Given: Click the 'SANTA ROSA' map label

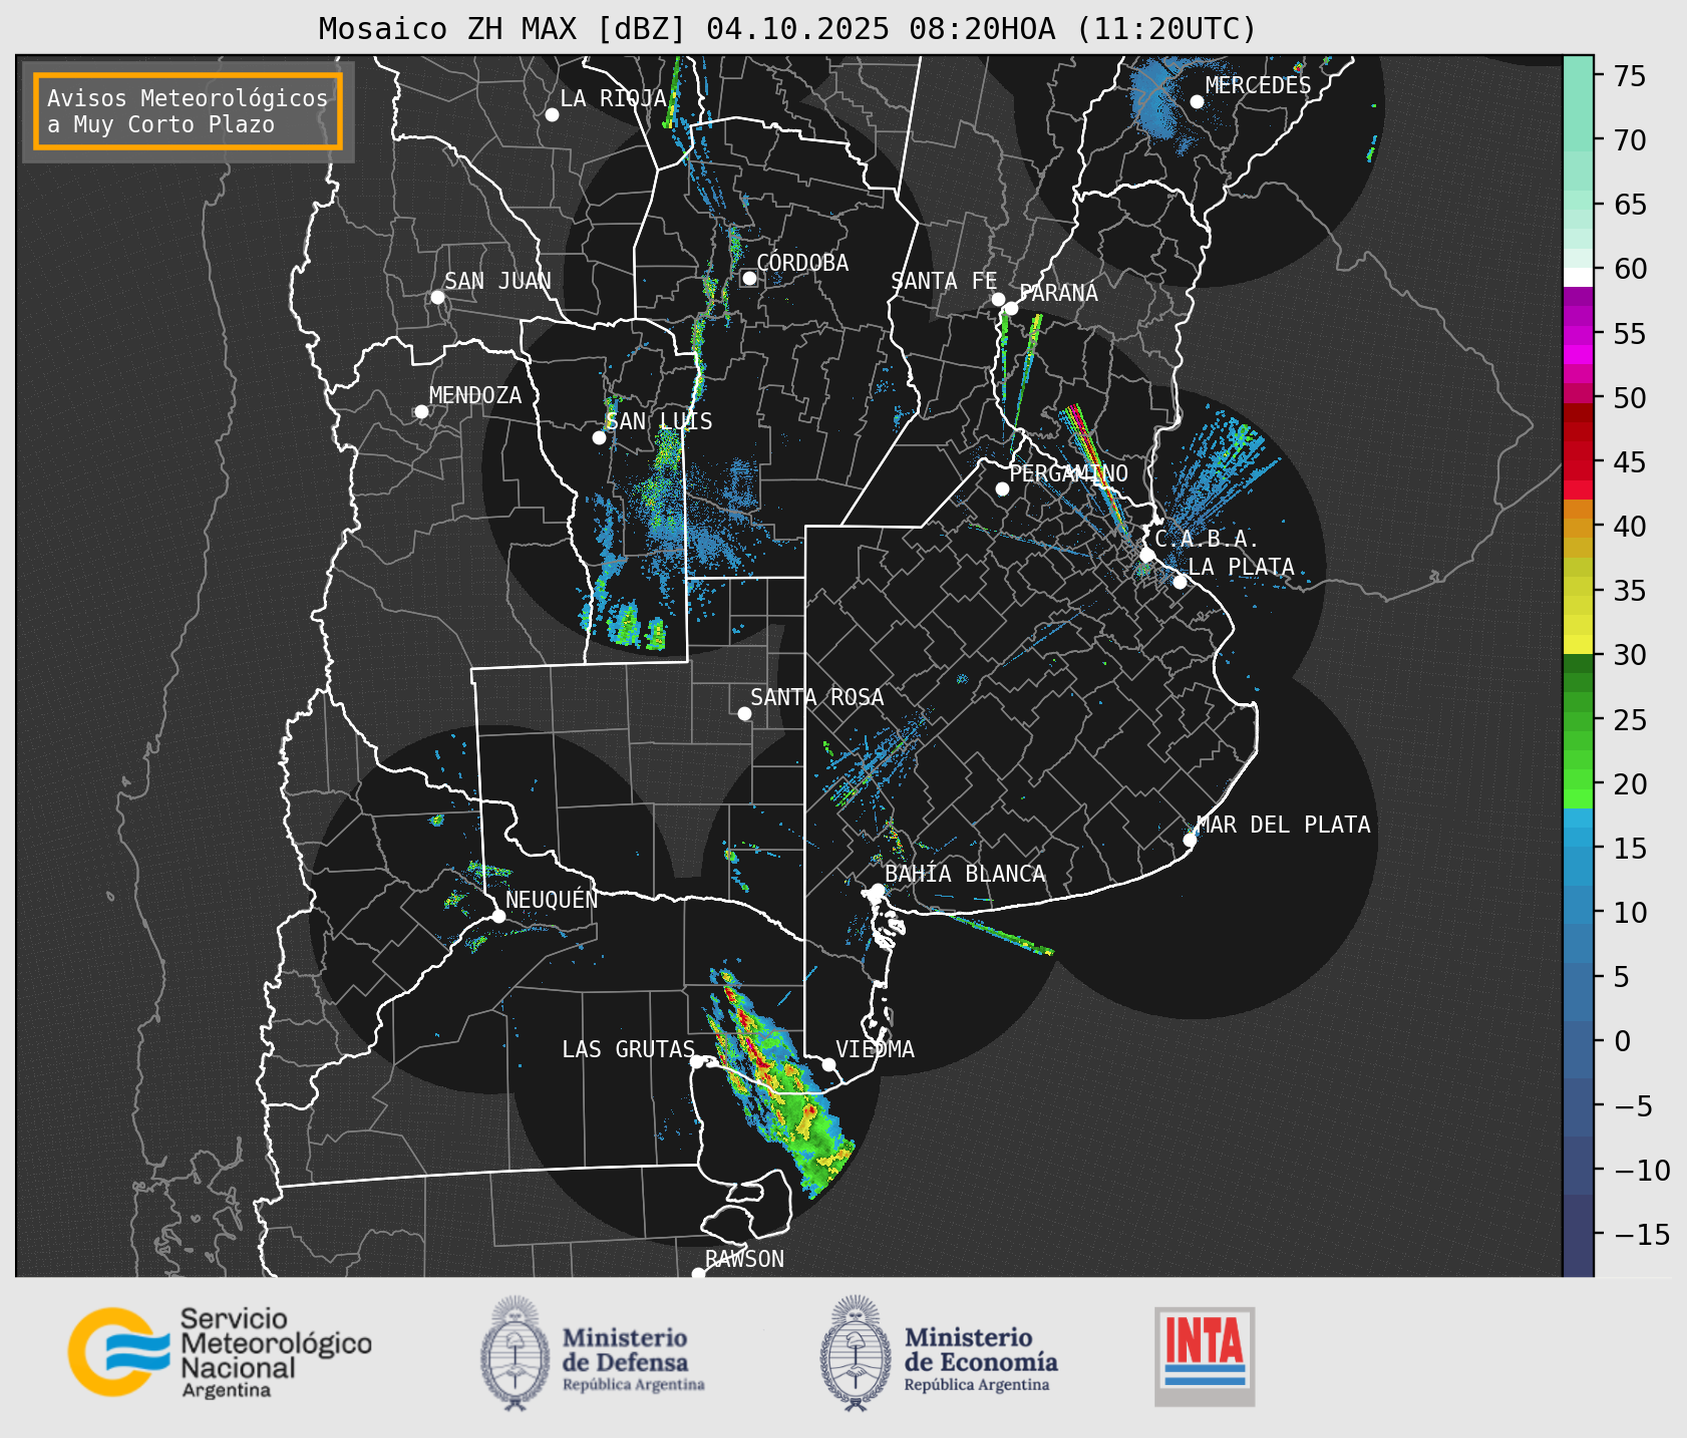Looking at the screenshot, I should 817,697.
